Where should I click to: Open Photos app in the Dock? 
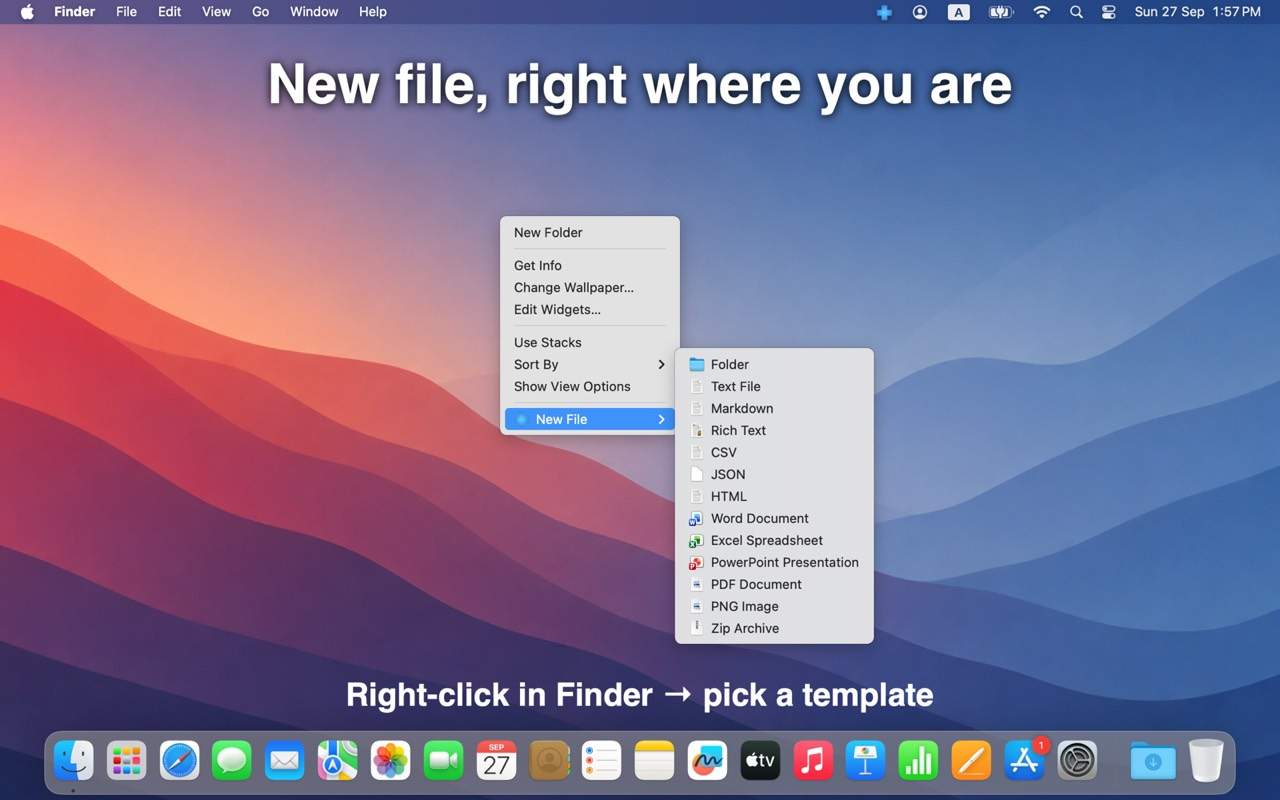pyautogui.click(x=390, y=761)
